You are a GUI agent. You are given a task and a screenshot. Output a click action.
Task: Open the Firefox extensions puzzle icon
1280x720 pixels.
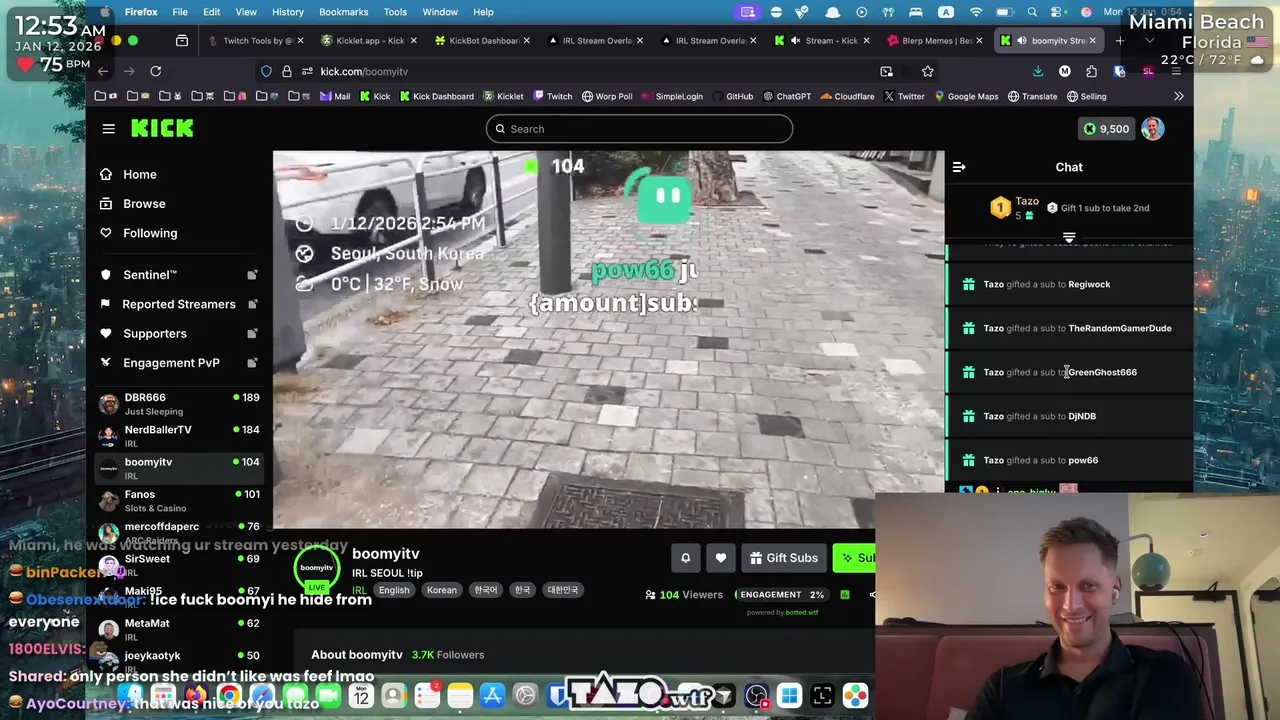click(x=1091, y=71)
